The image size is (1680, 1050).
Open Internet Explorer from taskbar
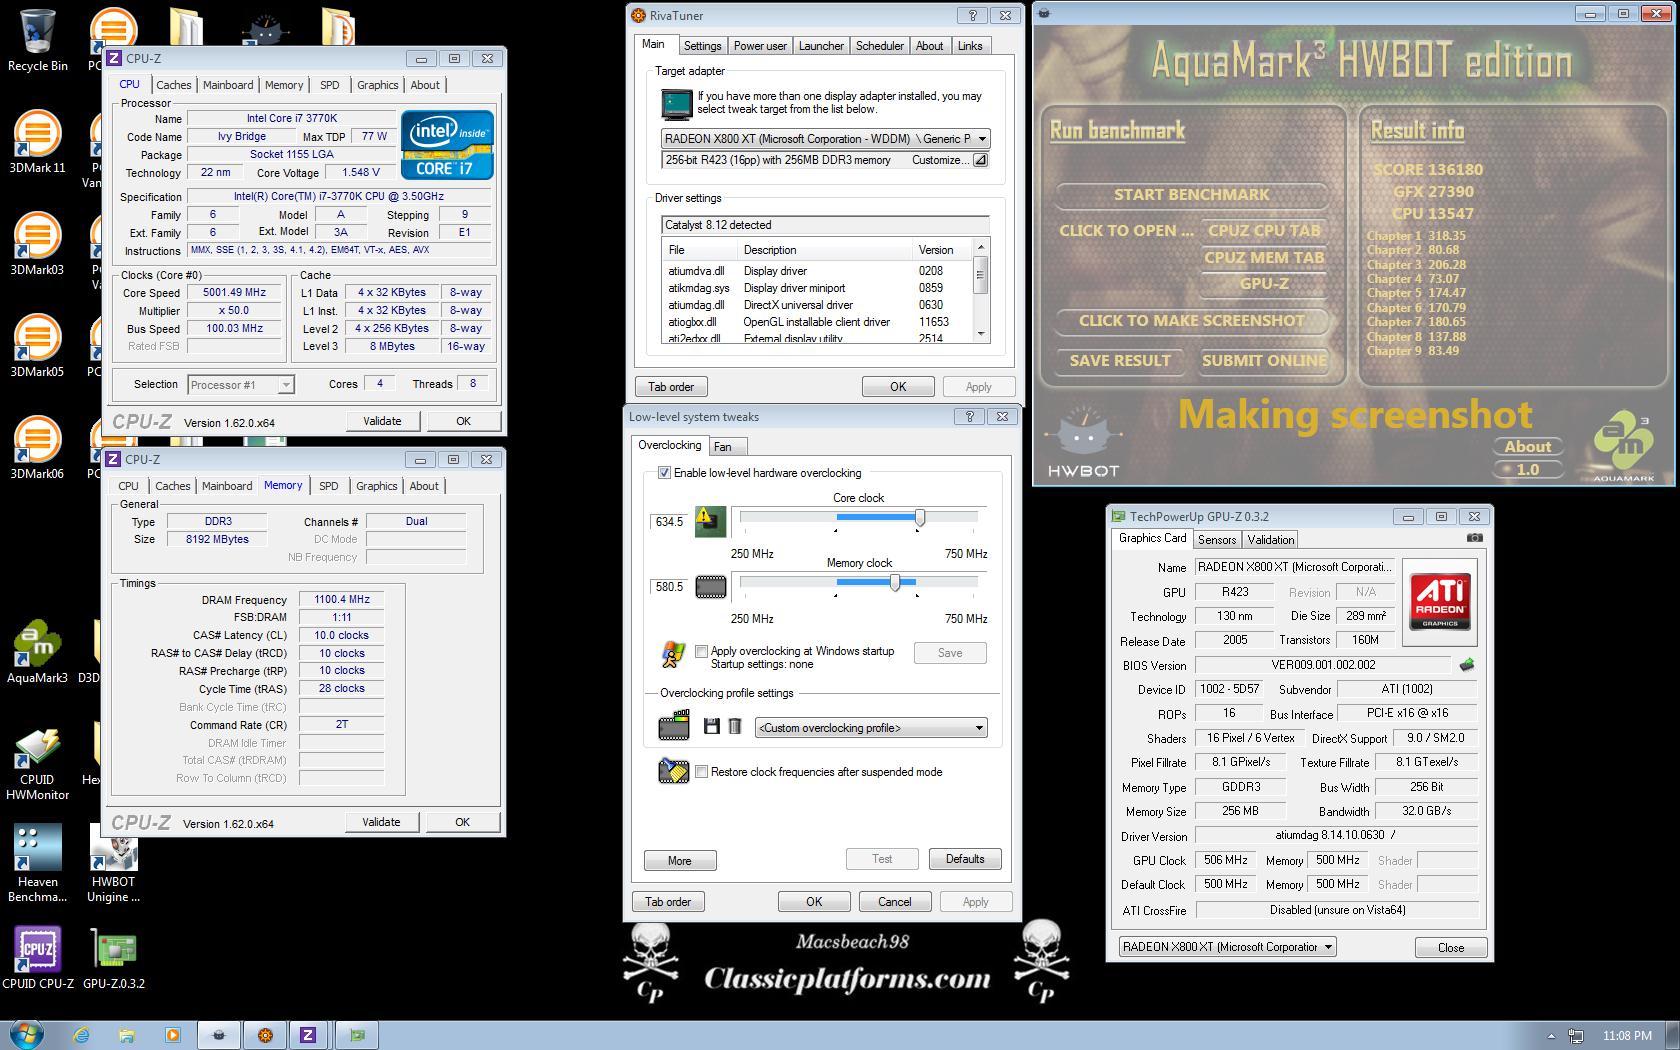point(80,1035)
